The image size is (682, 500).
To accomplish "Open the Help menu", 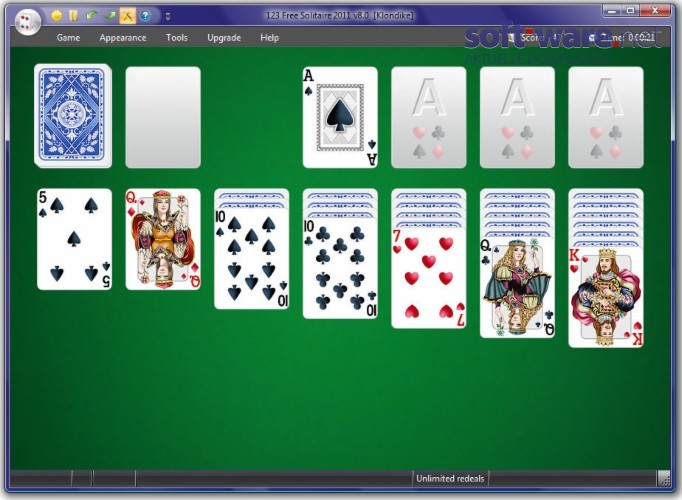I will point(269,38).
